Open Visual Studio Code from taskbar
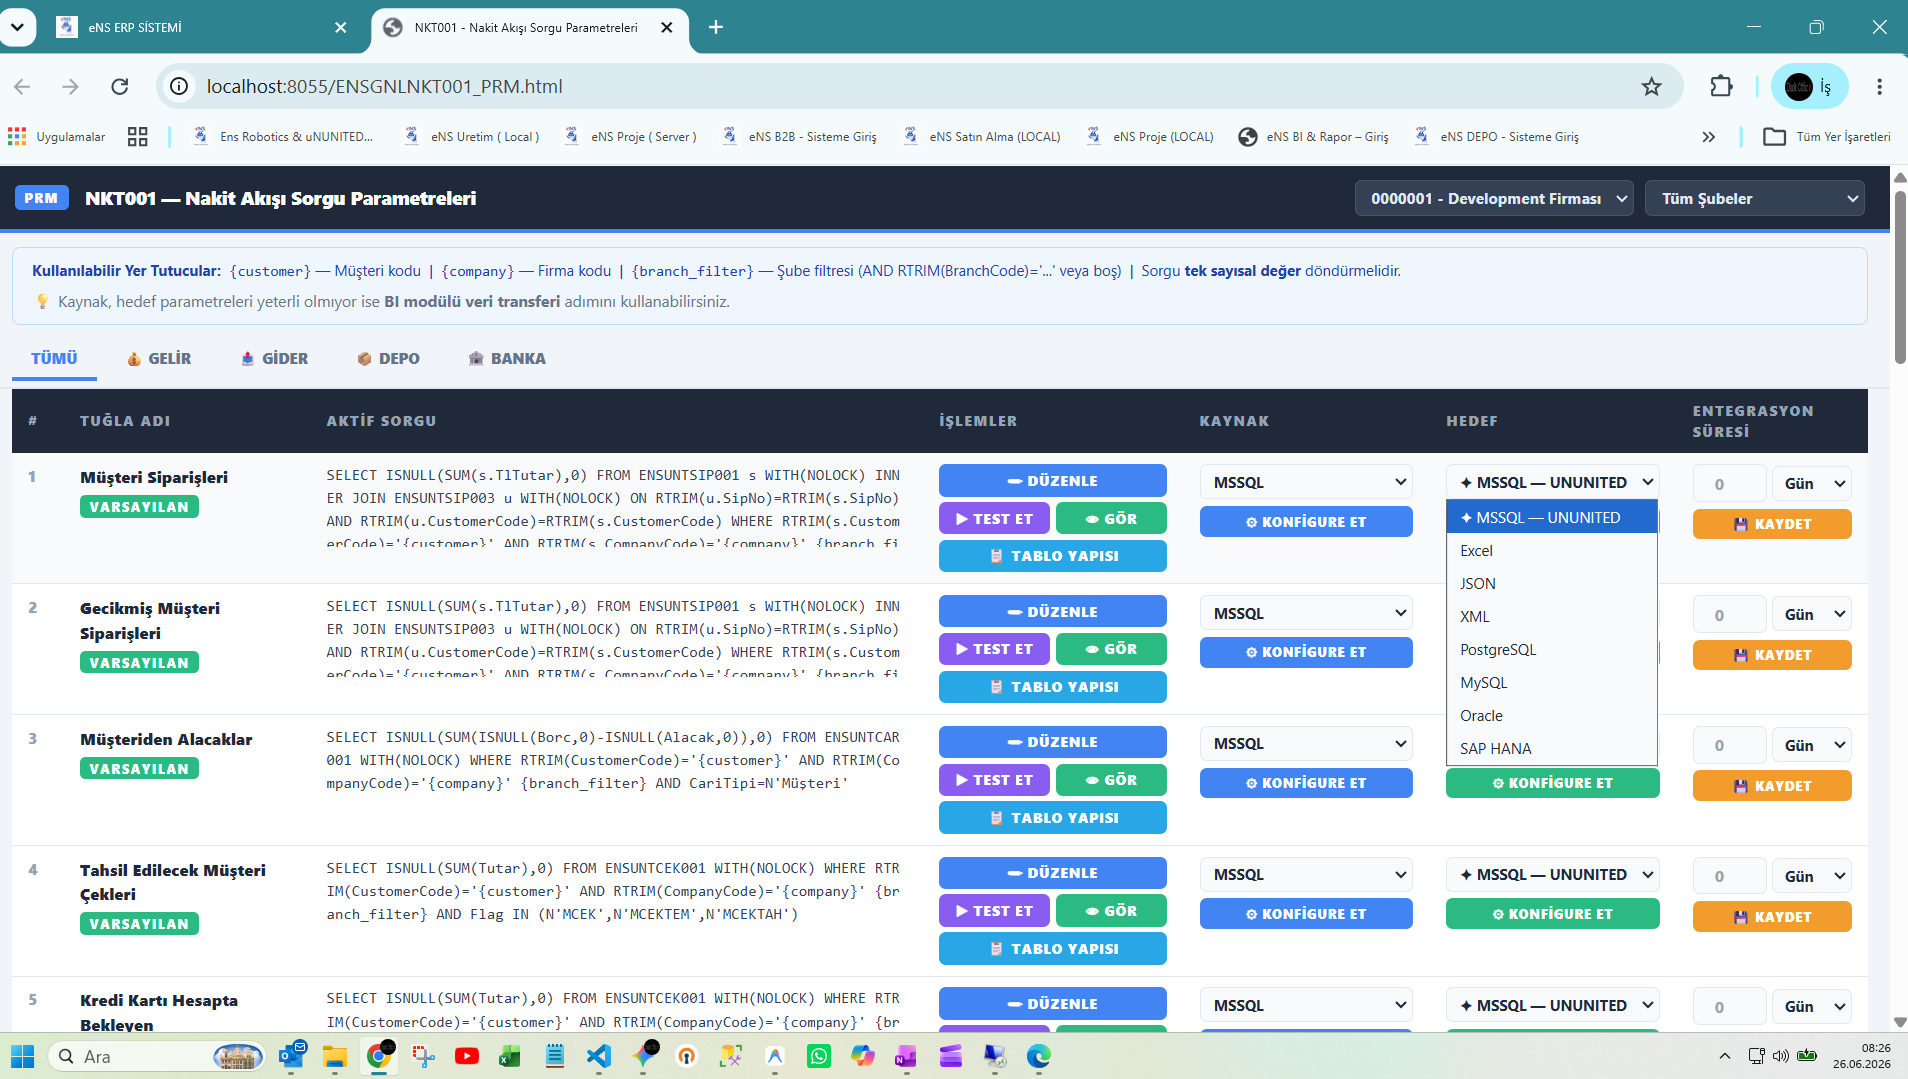Image resolution: width=1908 pixels, height=1079 pixels. [598, 1056]
